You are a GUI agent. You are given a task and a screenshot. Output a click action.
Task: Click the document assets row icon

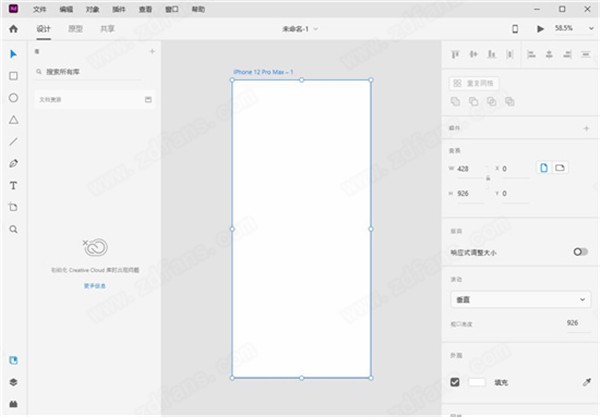(x=148, y=99)
